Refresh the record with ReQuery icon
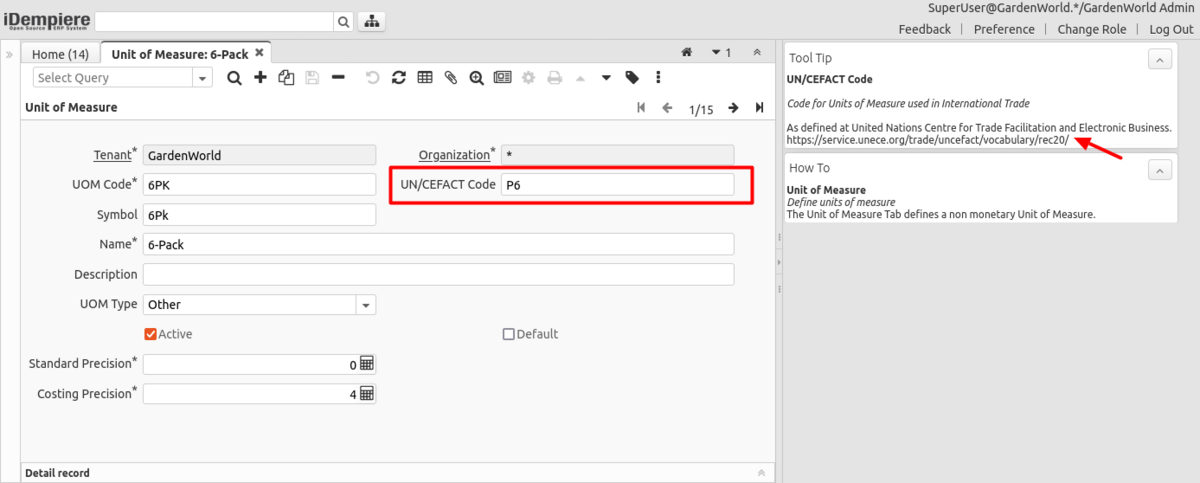1200x483 pixels. point(398,77)
